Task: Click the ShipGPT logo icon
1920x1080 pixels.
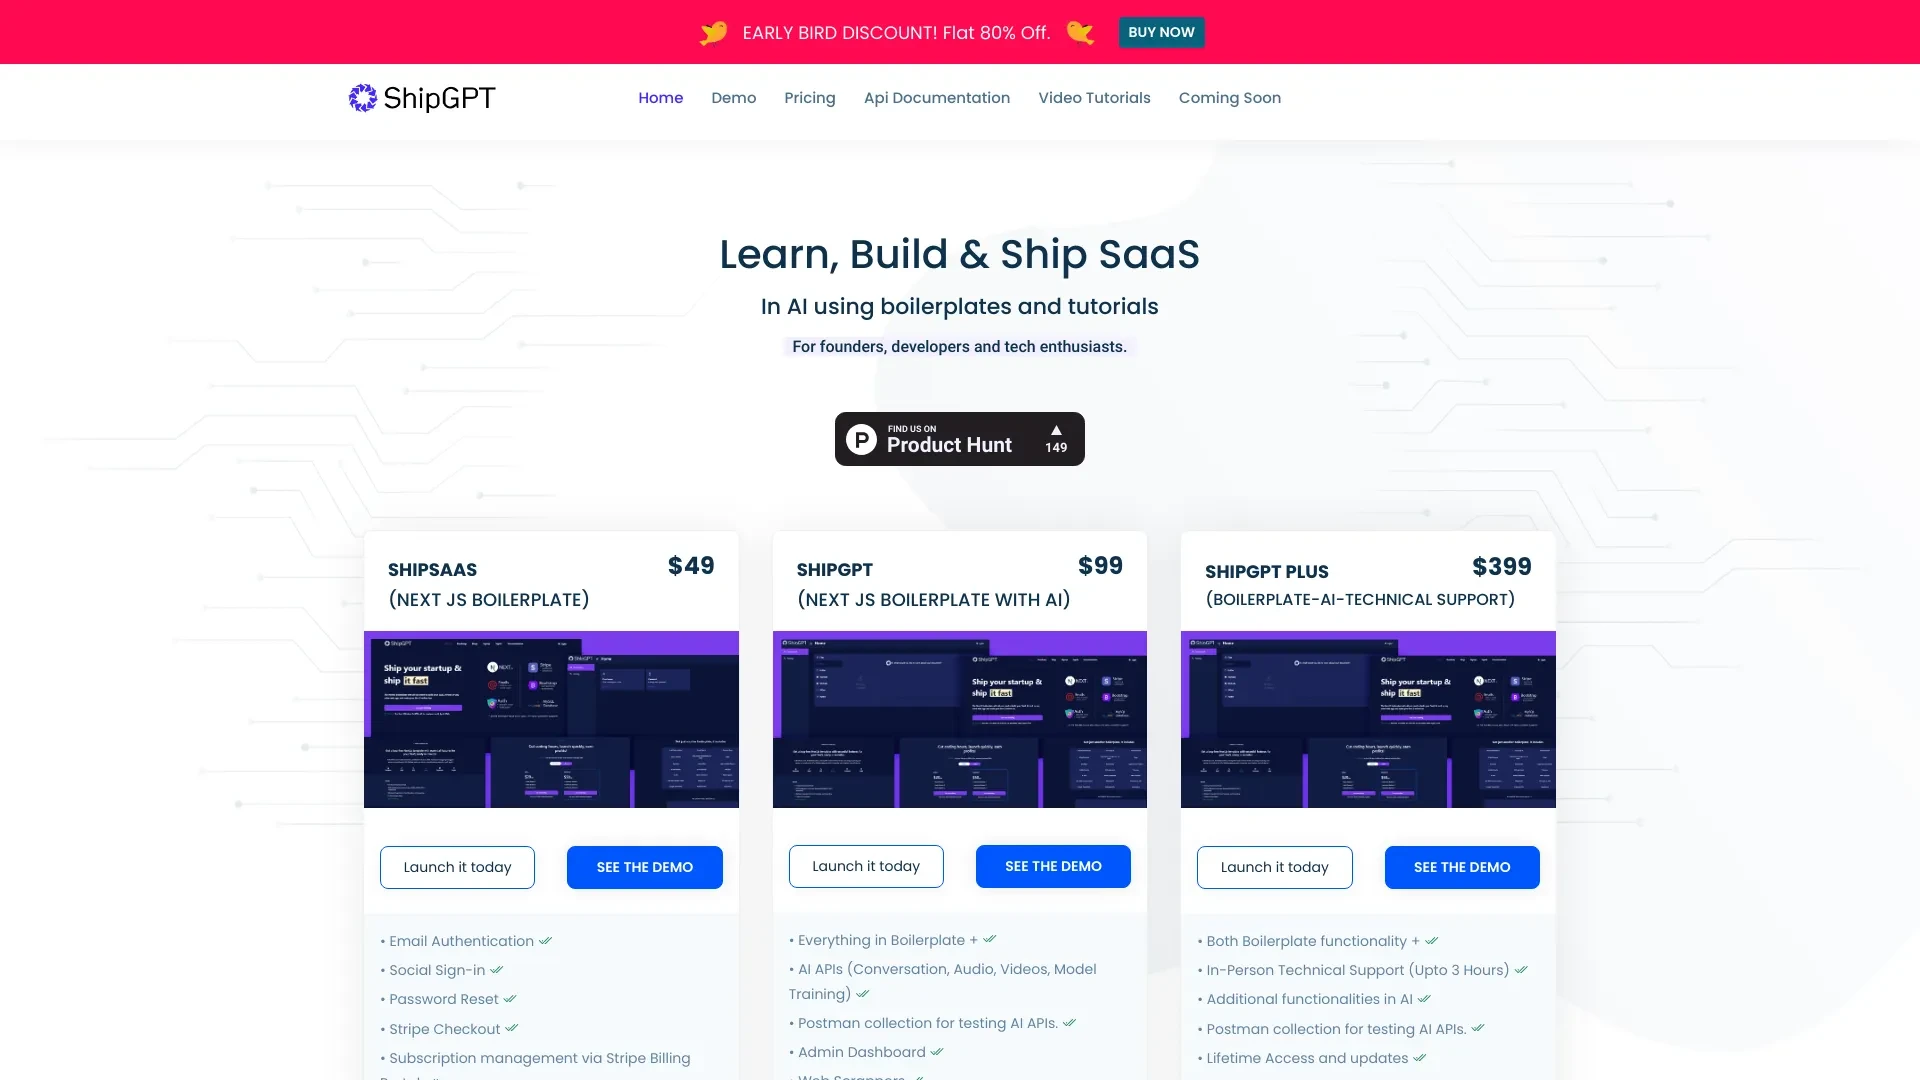Action: (363, 98)
